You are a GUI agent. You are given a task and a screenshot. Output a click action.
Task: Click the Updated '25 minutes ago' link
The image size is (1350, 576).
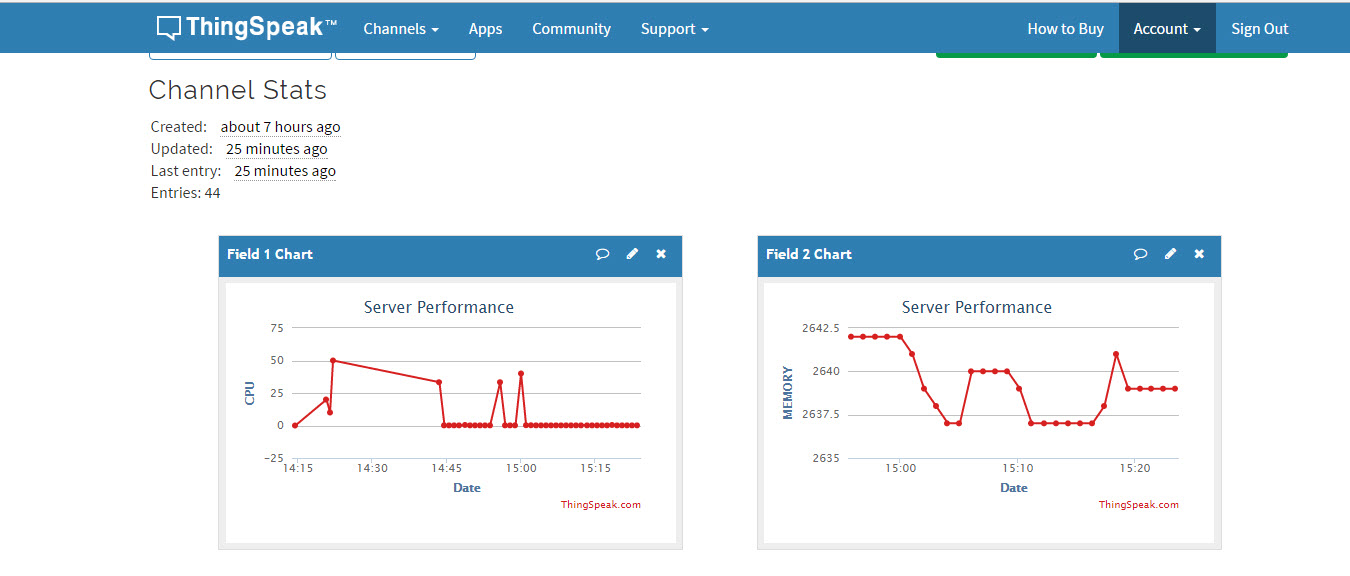277,148
